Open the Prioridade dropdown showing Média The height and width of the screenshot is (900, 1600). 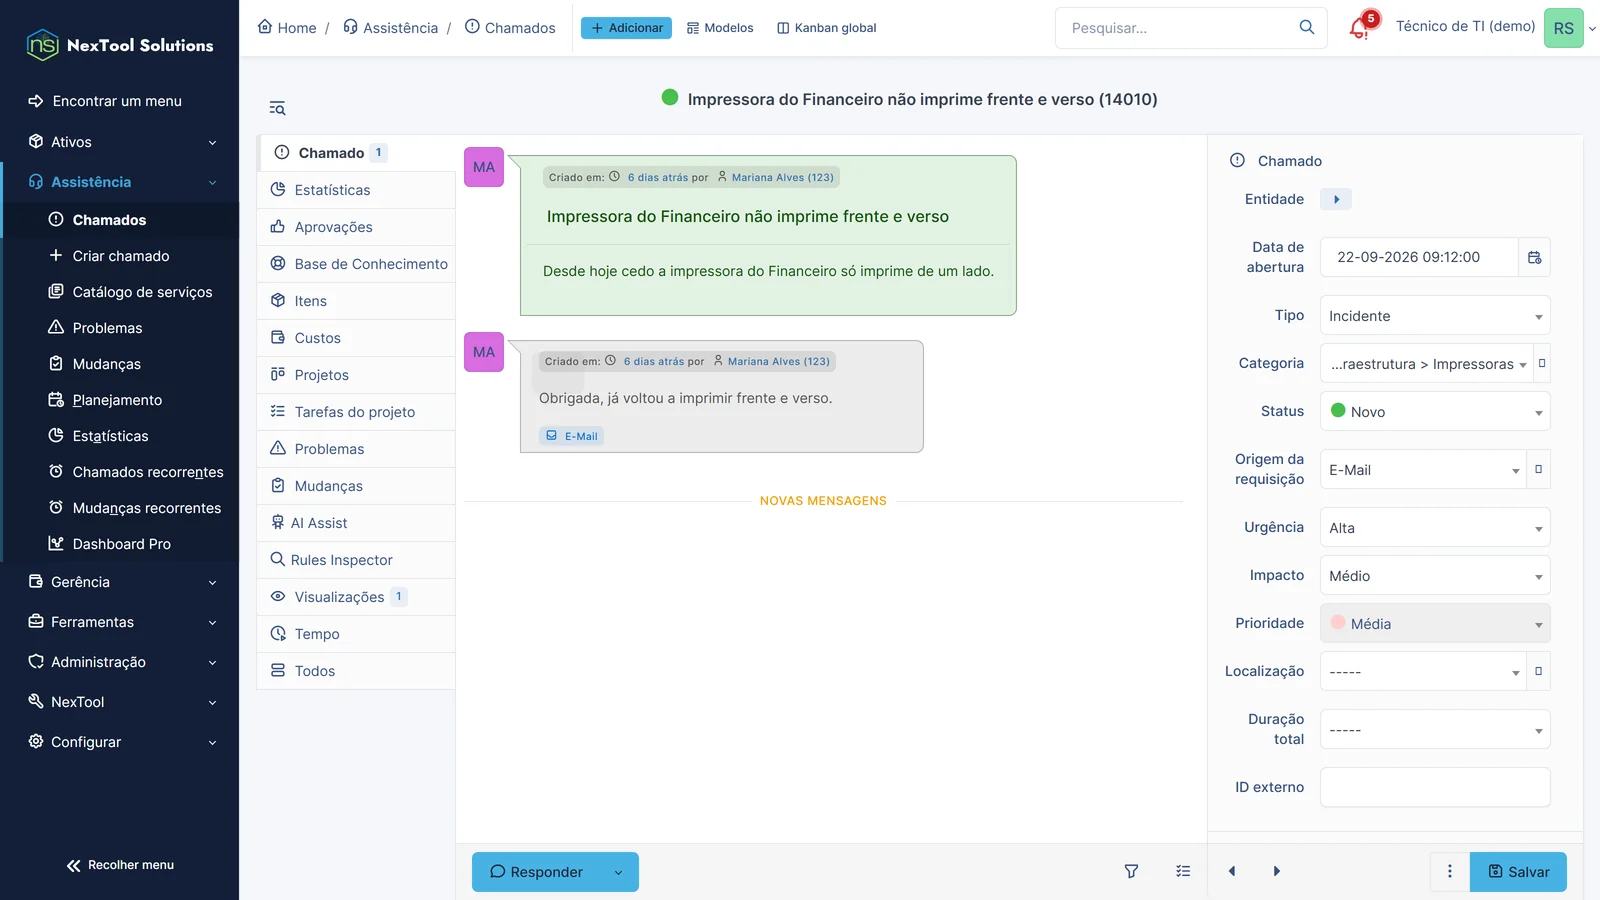click(x=1435, y=623)
